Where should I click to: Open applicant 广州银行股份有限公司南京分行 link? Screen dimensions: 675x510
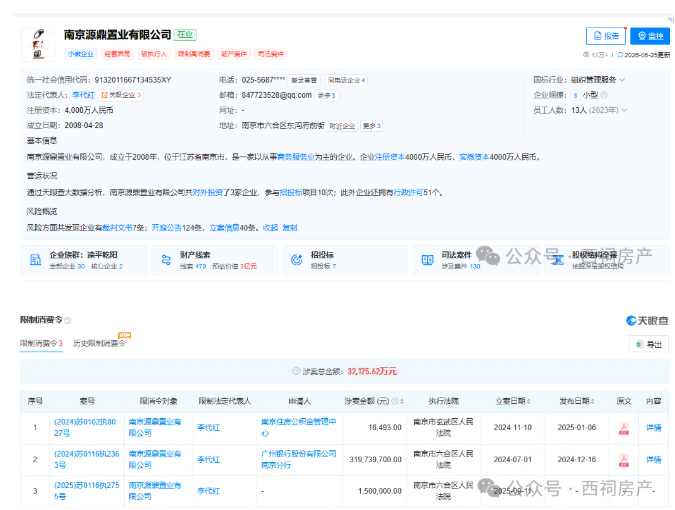click(x=298, y=459)
